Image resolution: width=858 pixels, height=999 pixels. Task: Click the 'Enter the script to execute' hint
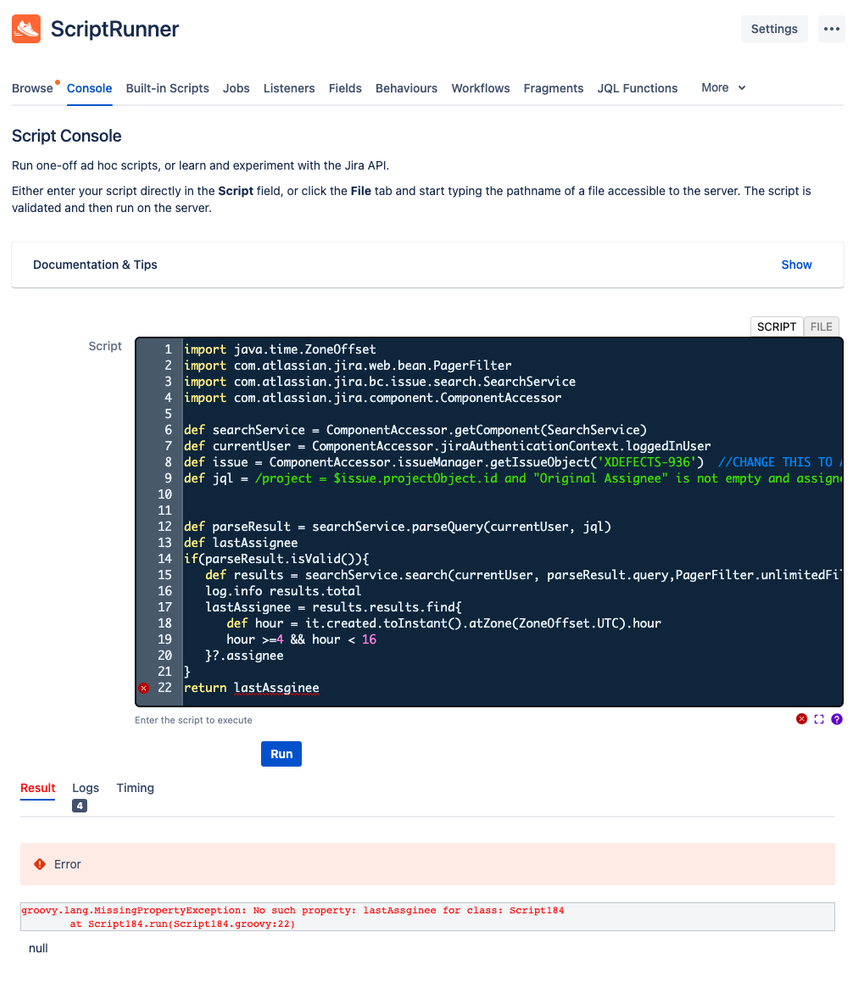click(193, 720)
